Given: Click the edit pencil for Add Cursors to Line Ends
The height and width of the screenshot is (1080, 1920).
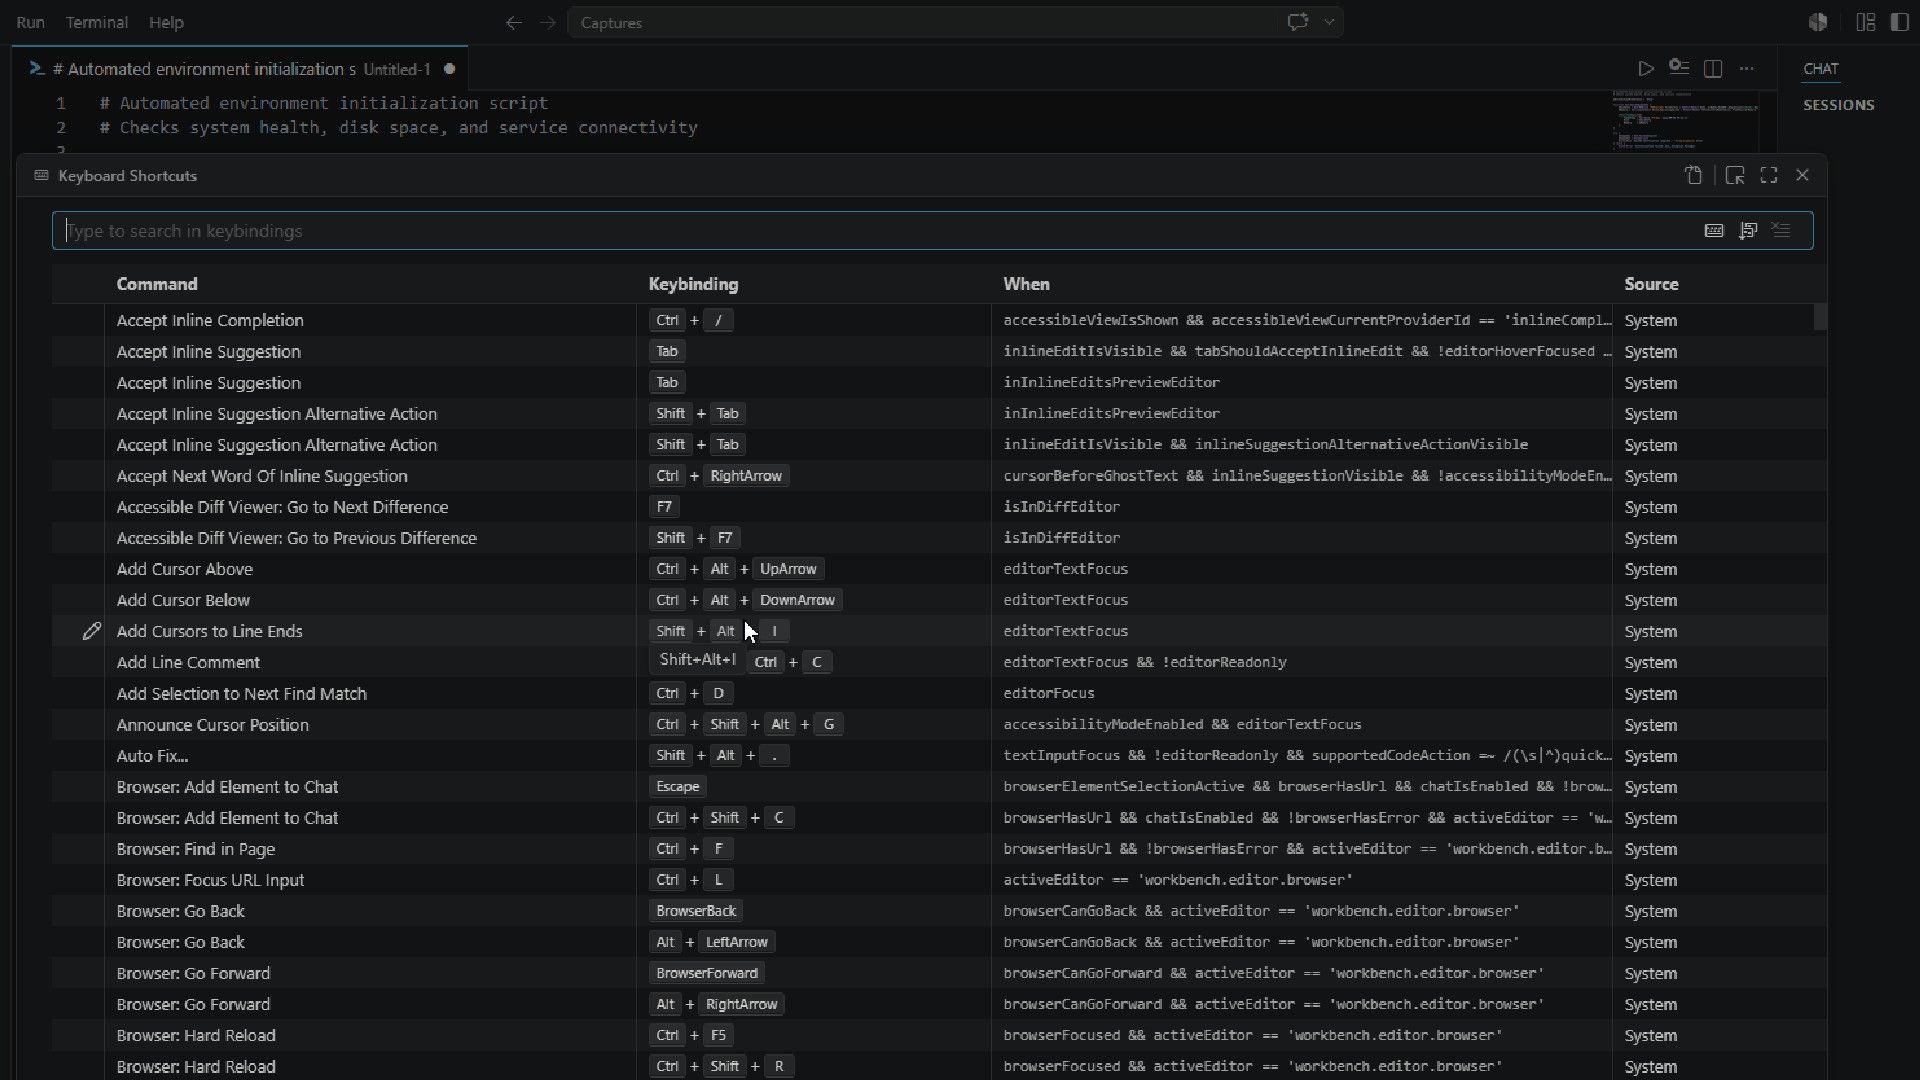Looking at the screenshot, I should pos(91,631).
